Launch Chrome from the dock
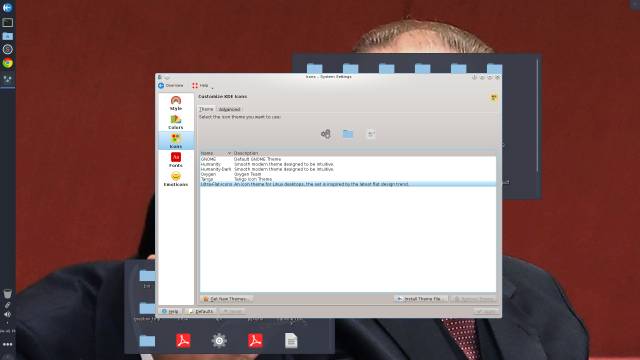The height and width of the screenshot is (360, 640). pyautogui.click(x=7, y=63)
